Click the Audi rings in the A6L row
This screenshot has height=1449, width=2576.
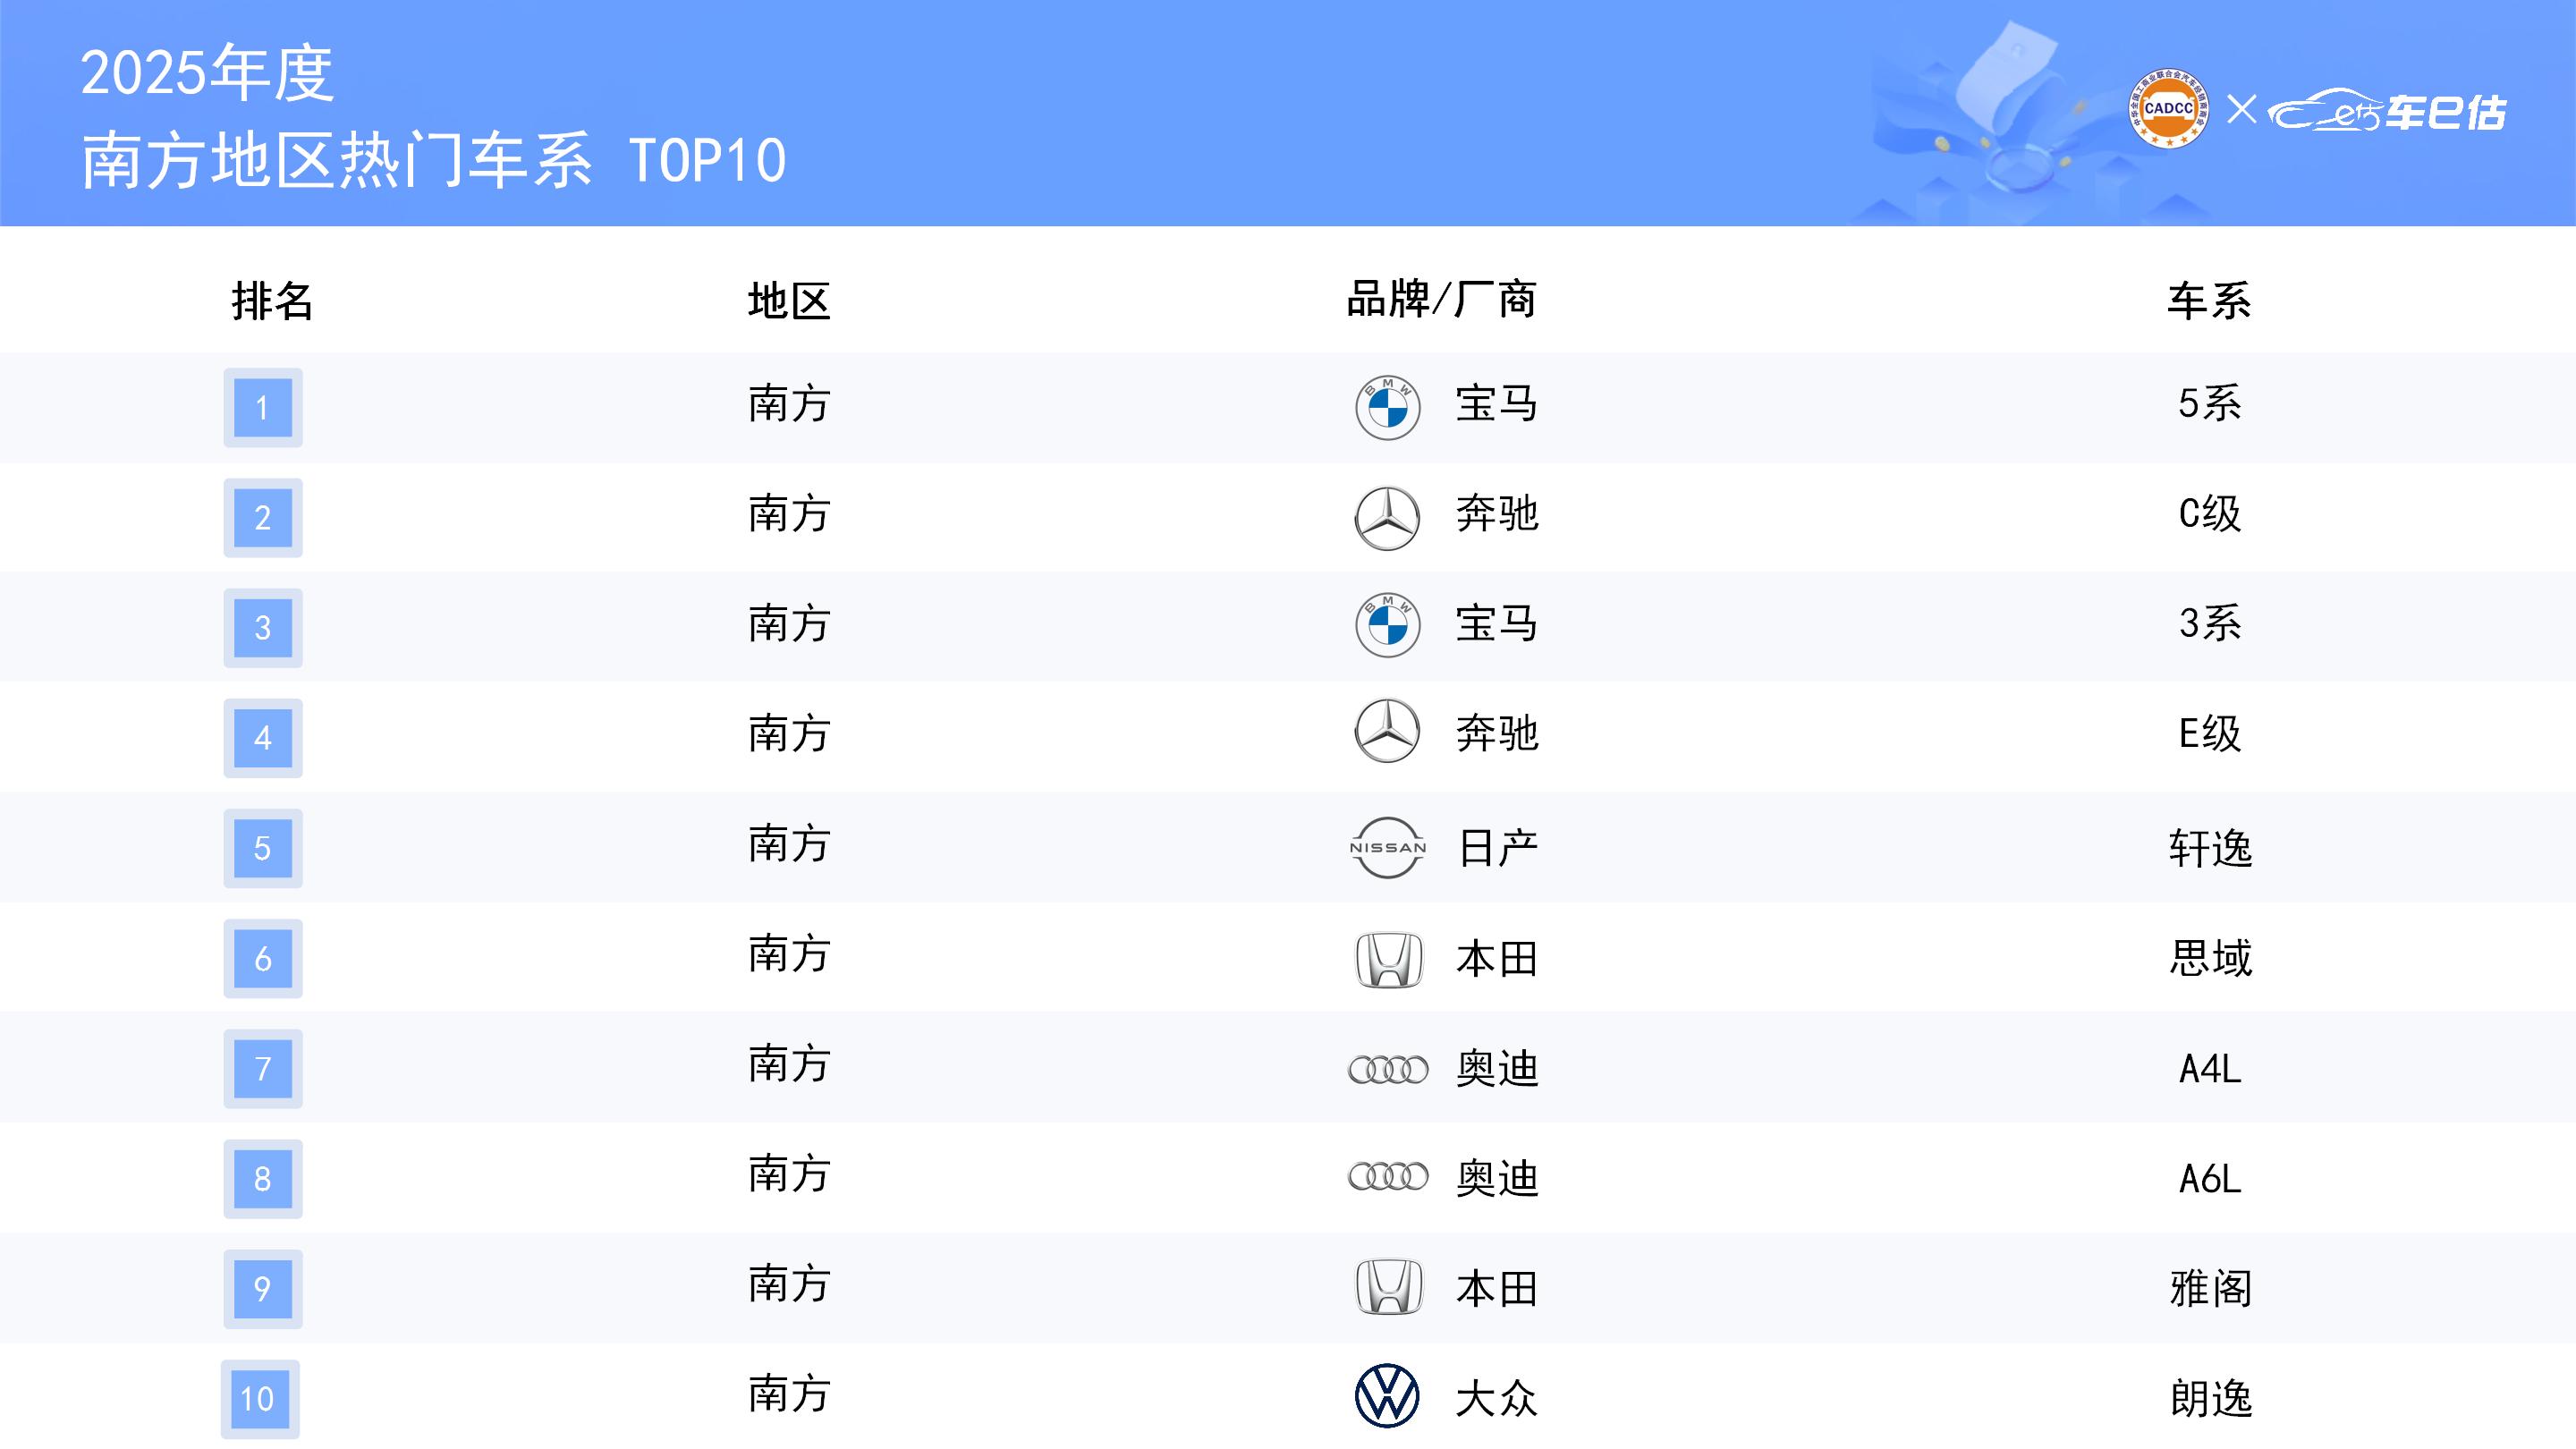[x=1388, y=1177]
